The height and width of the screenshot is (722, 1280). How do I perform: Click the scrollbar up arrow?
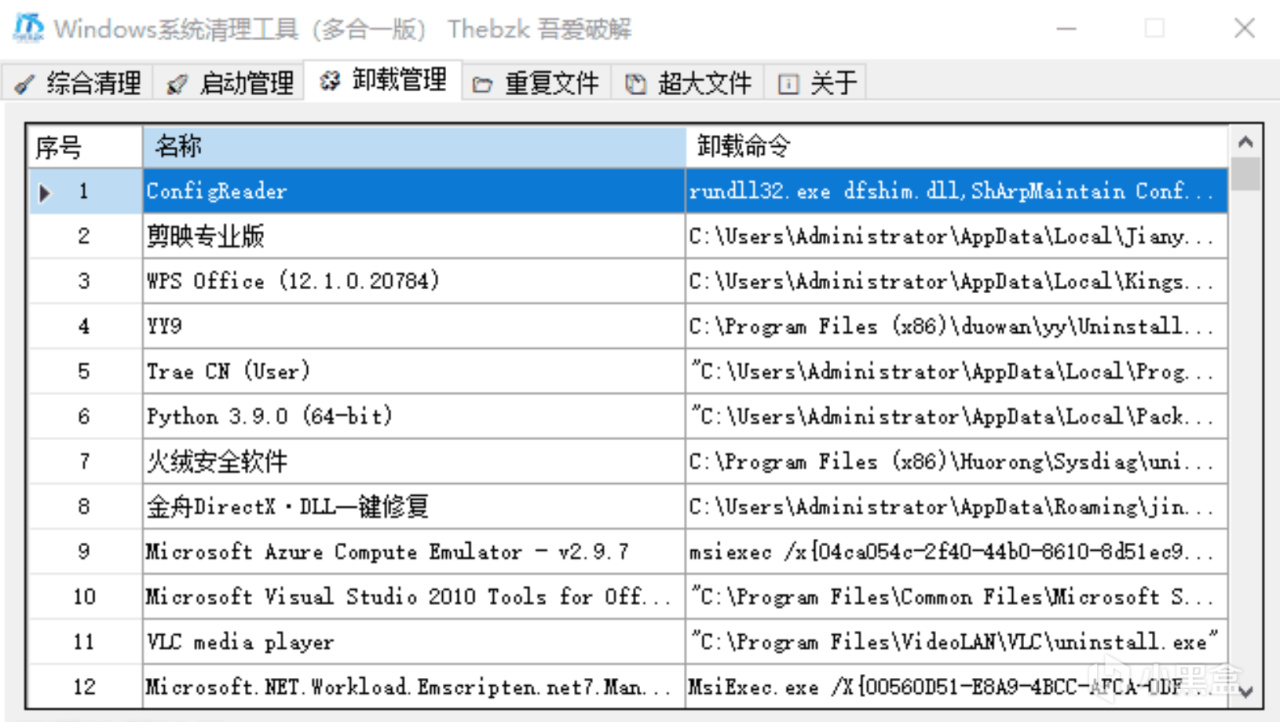pyautogui.click(x=1245, y=143)
